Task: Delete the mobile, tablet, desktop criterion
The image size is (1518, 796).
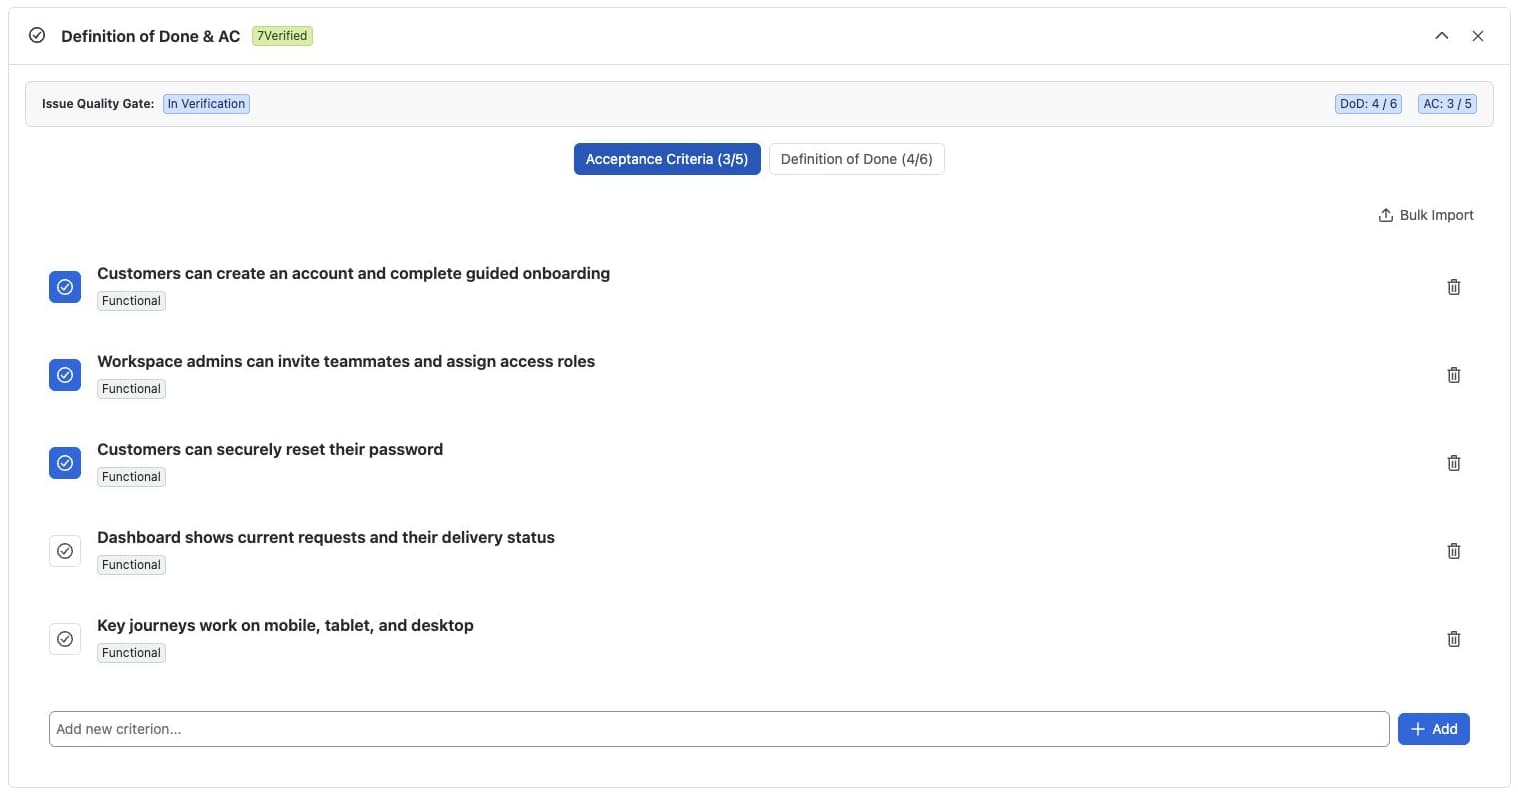Action: [x=1453, y=639]
